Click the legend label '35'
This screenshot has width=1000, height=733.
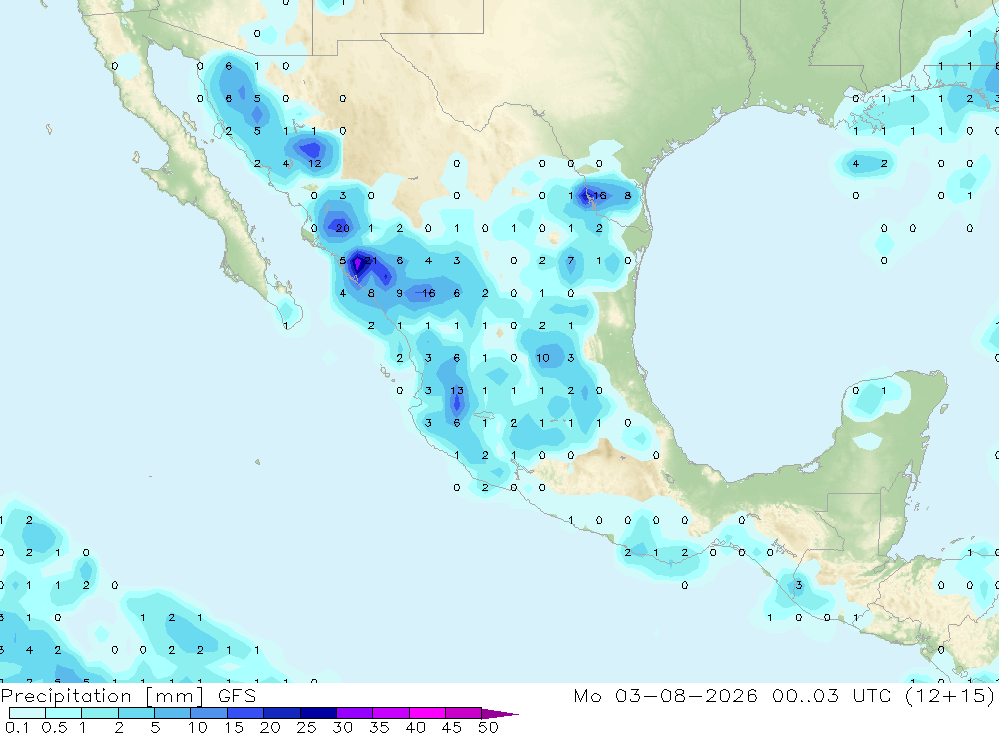tap(379, 727)
